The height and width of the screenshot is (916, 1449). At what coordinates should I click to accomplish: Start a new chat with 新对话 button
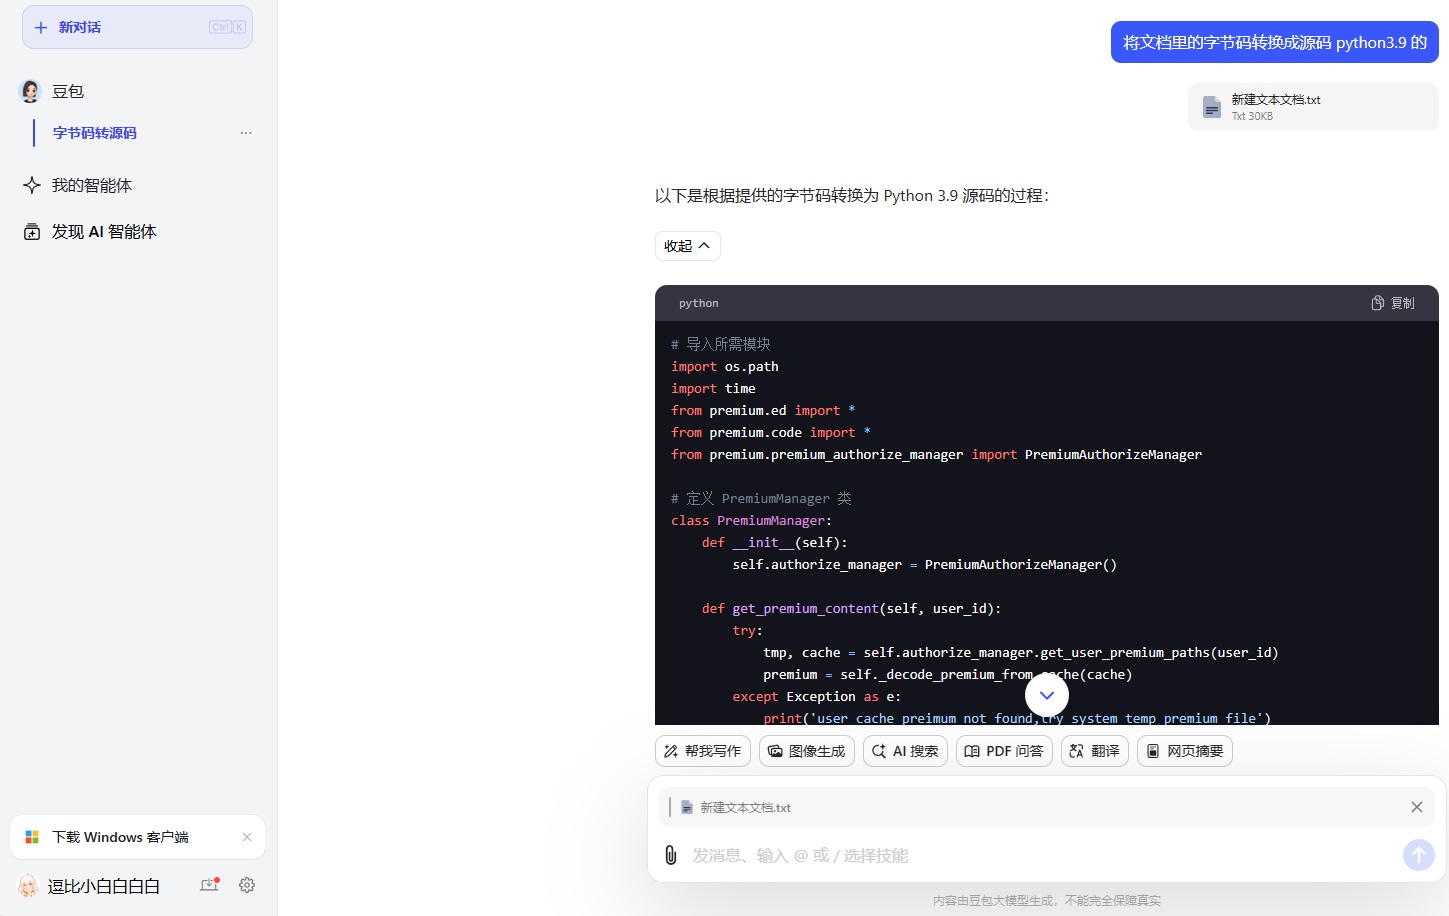tap(137, 27)
